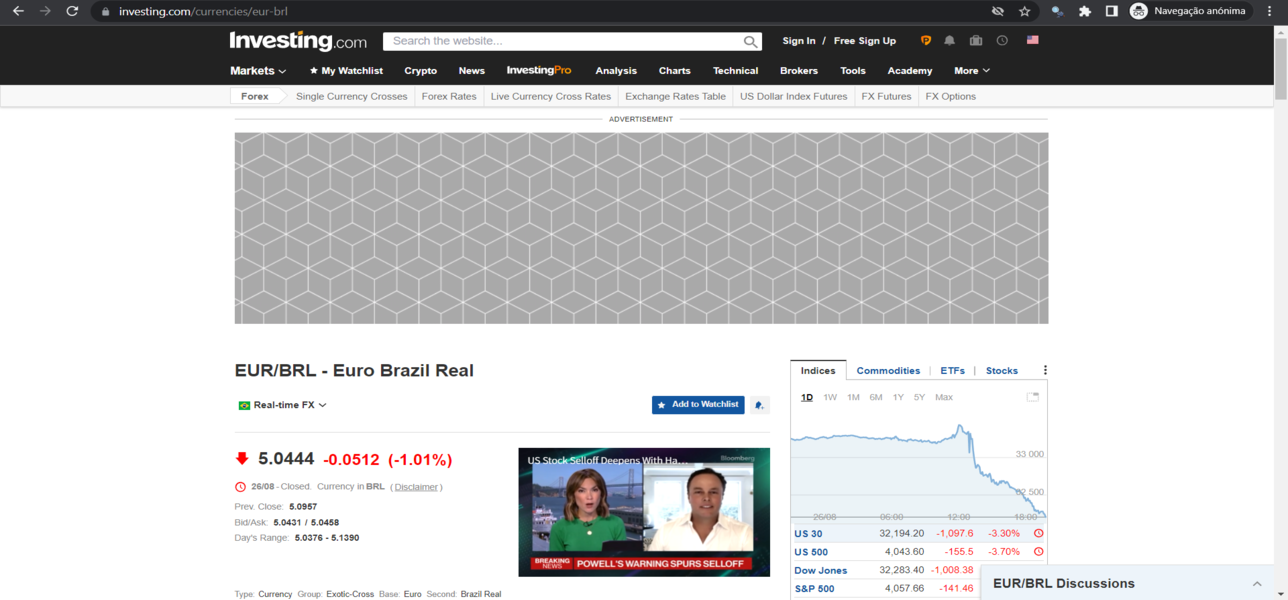Open Single Currency Crosses submenu link
The image size is (1288, 600).
pos(352,97)
